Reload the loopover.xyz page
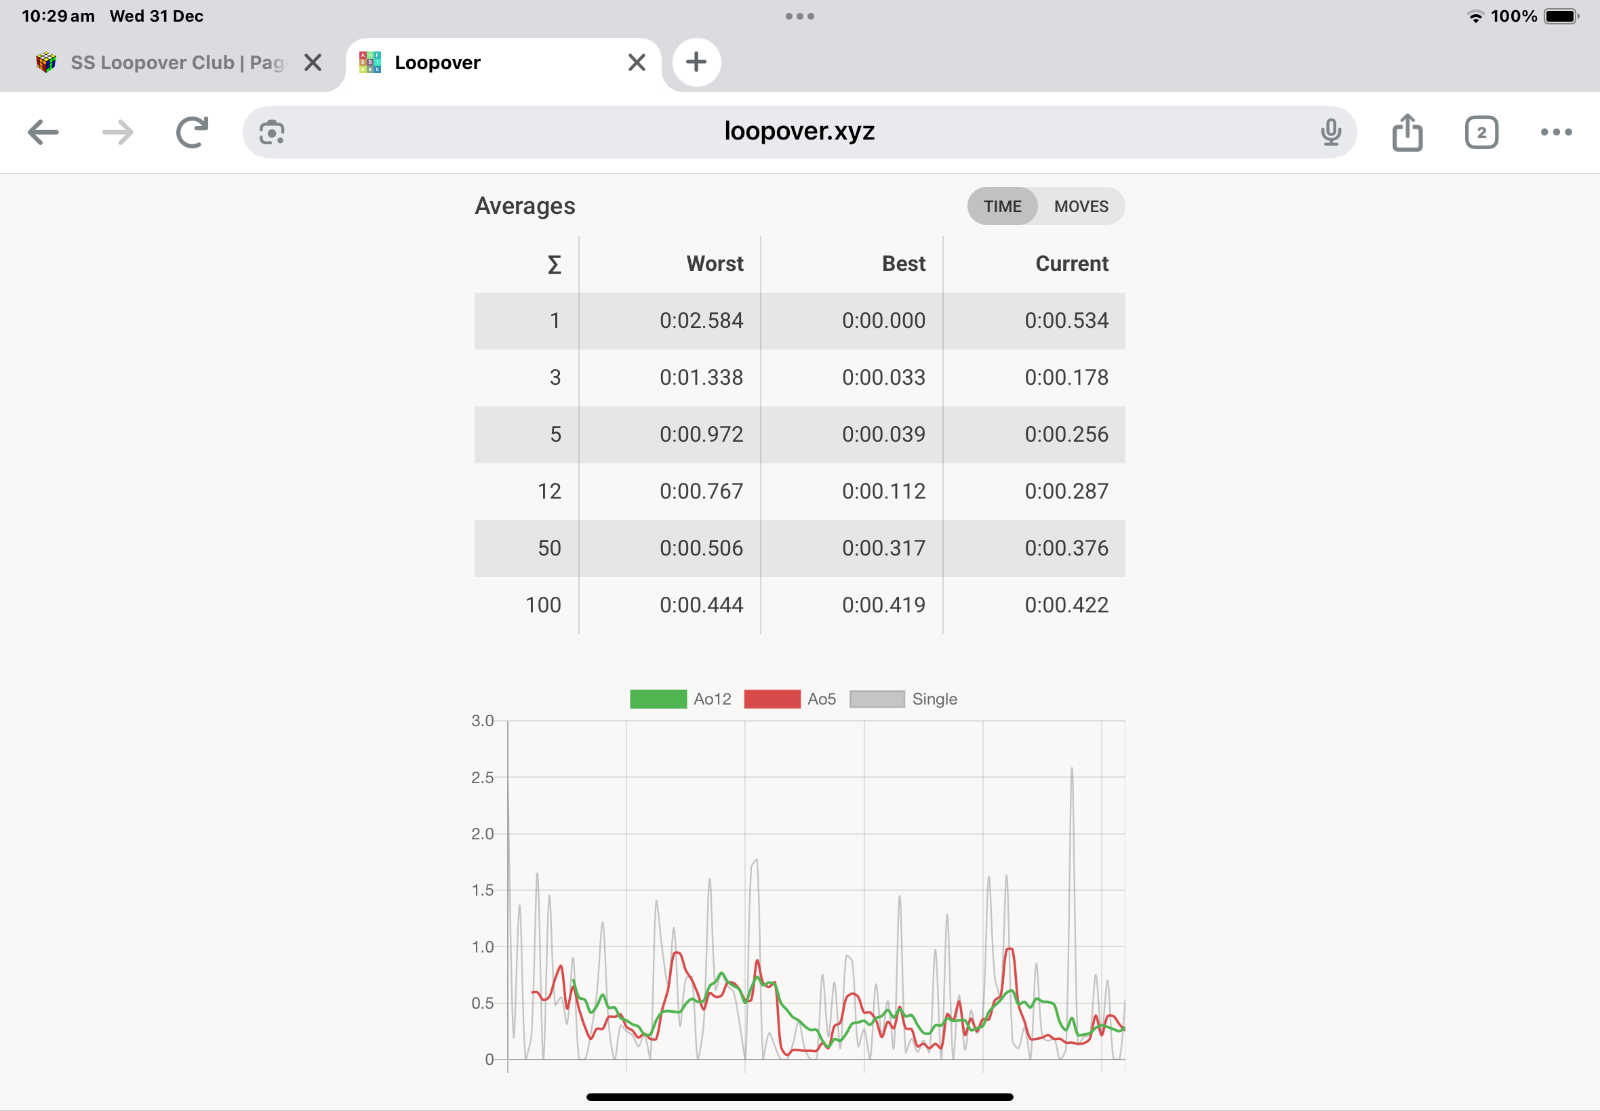 pos(192,132)
